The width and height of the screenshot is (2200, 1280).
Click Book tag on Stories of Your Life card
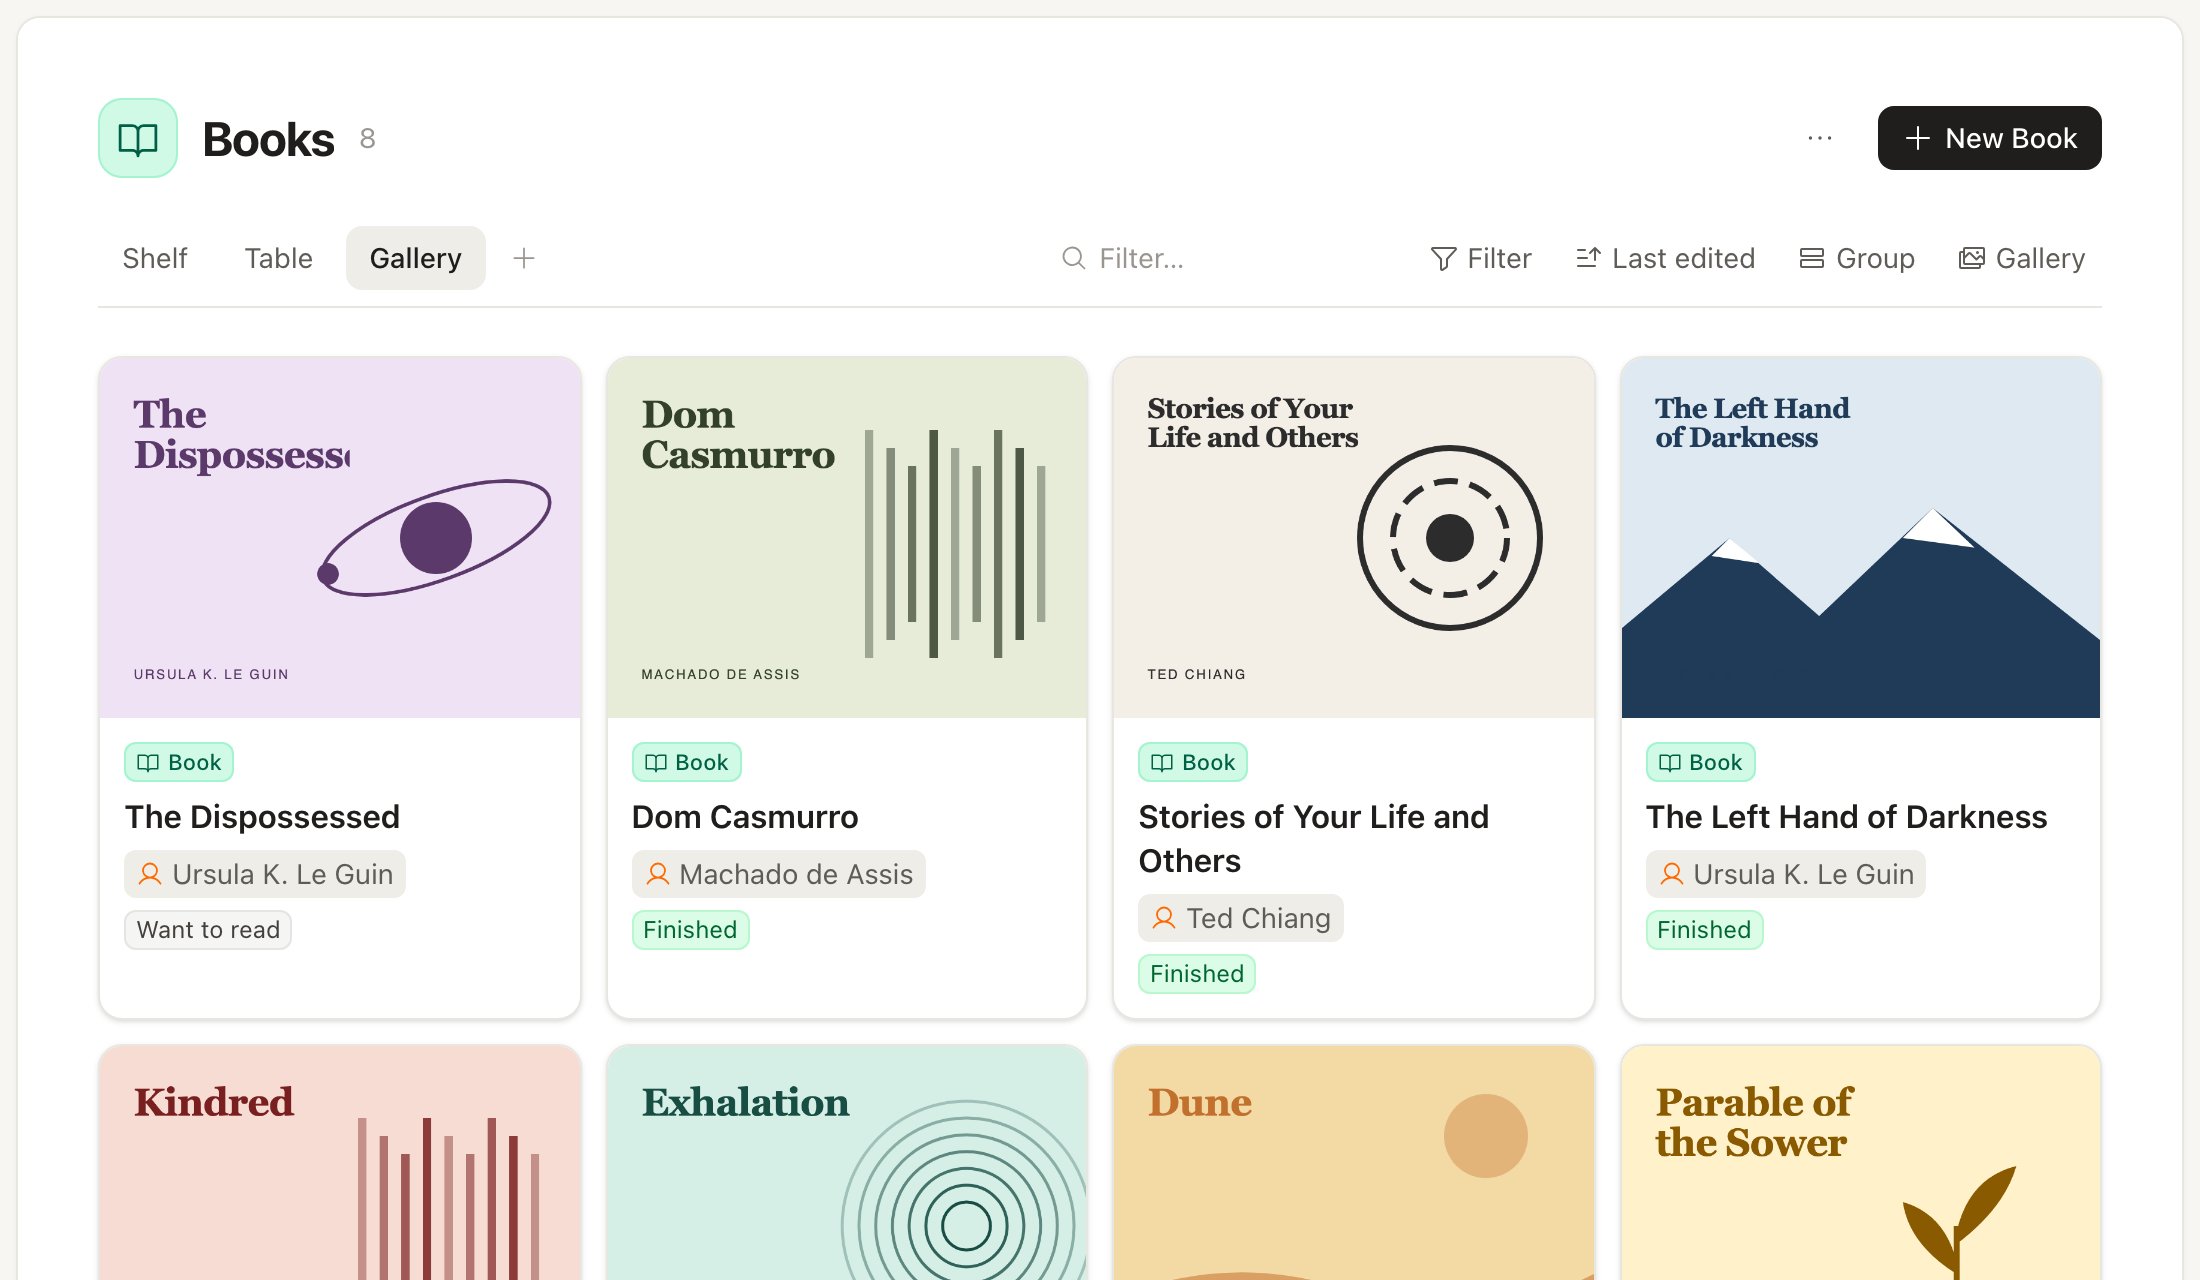coord(1193,762)
